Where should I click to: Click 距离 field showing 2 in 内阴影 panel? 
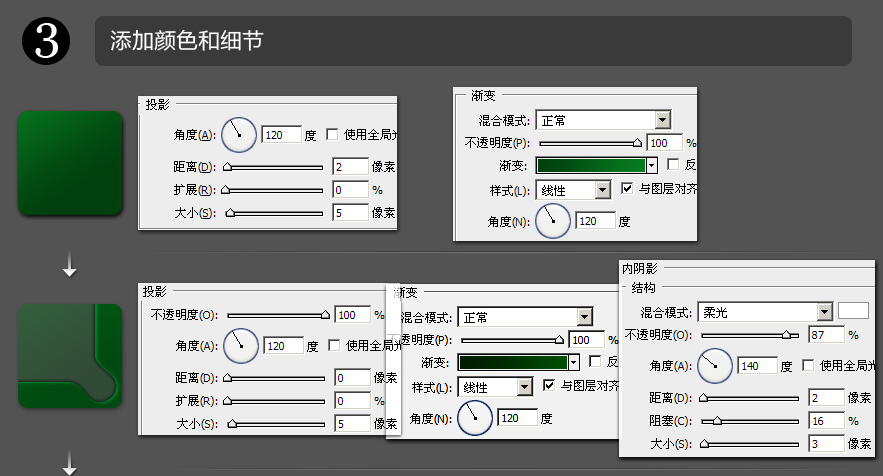(x=826, y=398)
